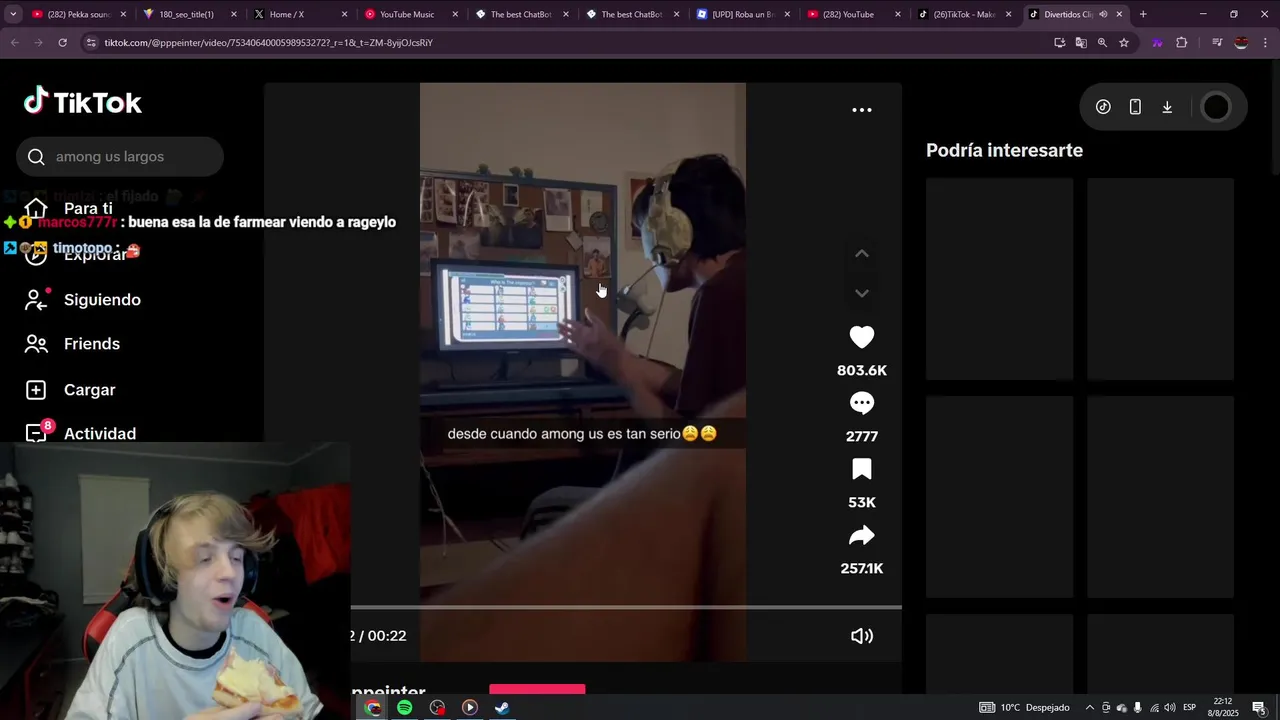Open the volume control in system tray
This screenshot has width=1280, height=720.
pos(1170,707)
